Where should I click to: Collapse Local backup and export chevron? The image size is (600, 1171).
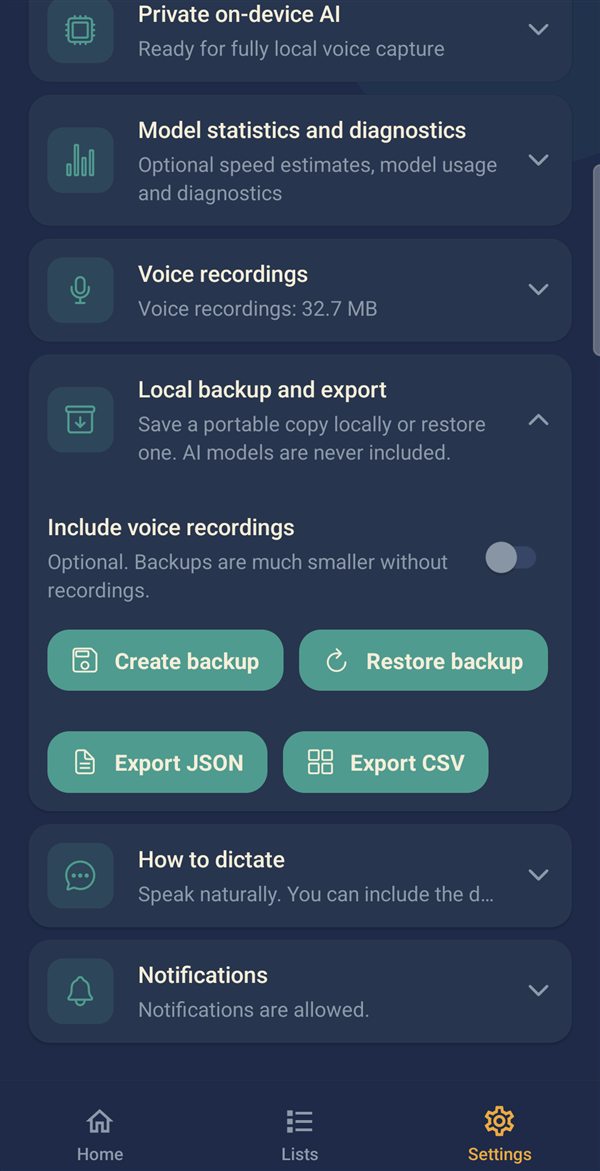click(539, 420)
